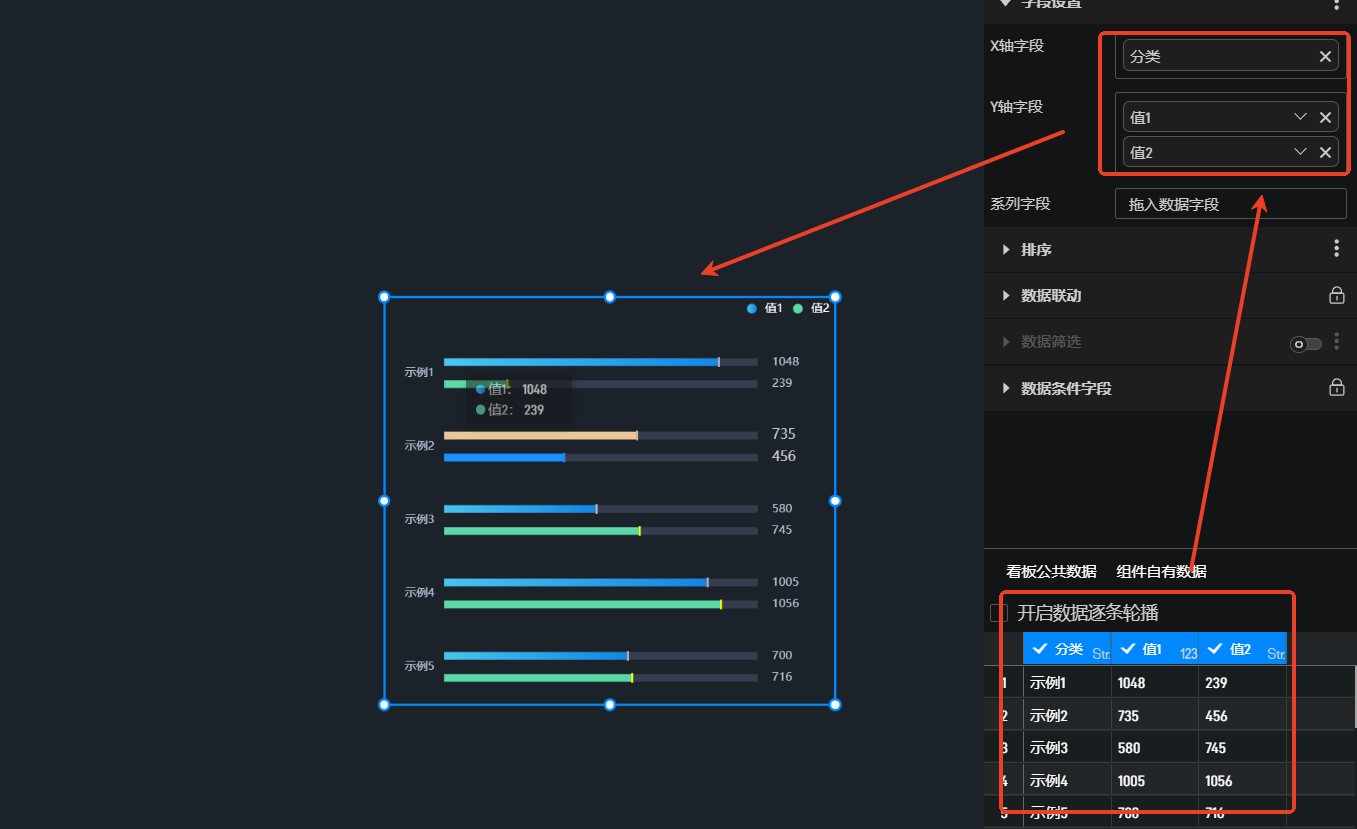Open the dropdown arrow for 值1 field
Image resolution: width=1357 pixels, height=829 pixels.
[1300, 118]
